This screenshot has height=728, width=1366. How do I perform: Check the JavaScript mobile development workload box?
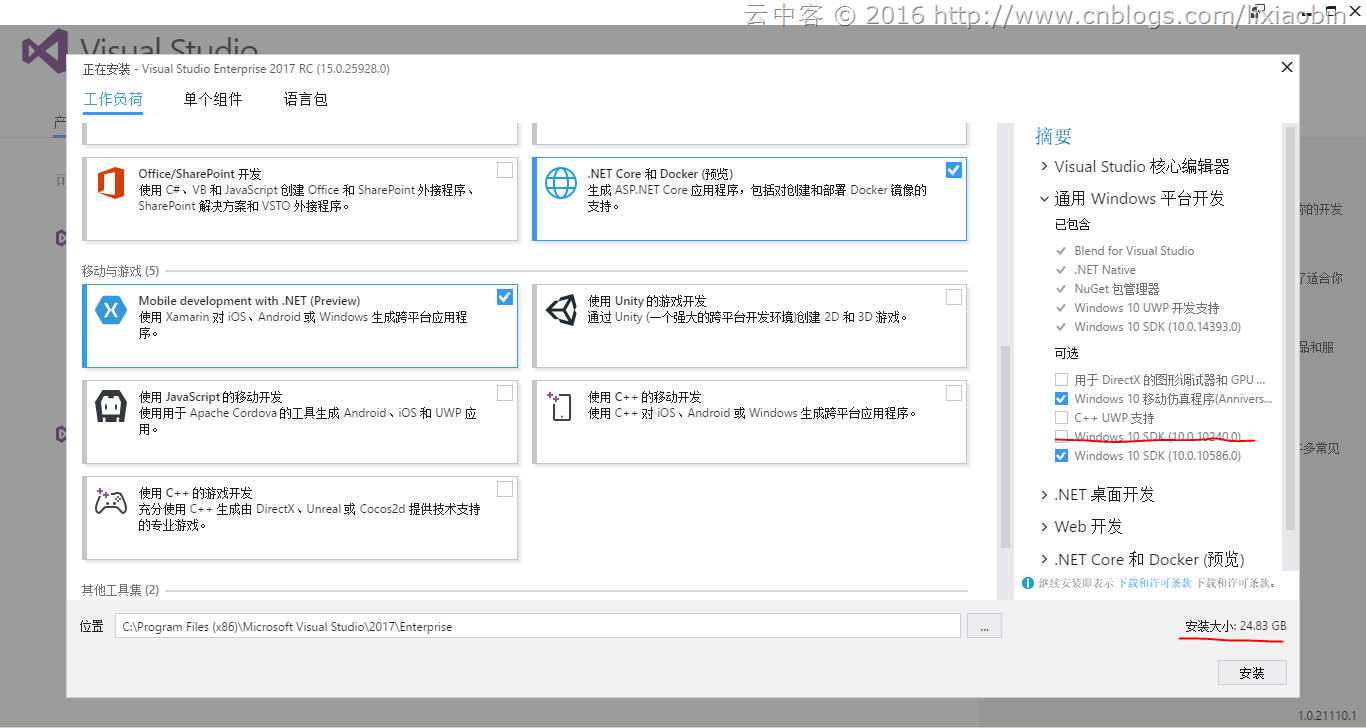(505, 393)
